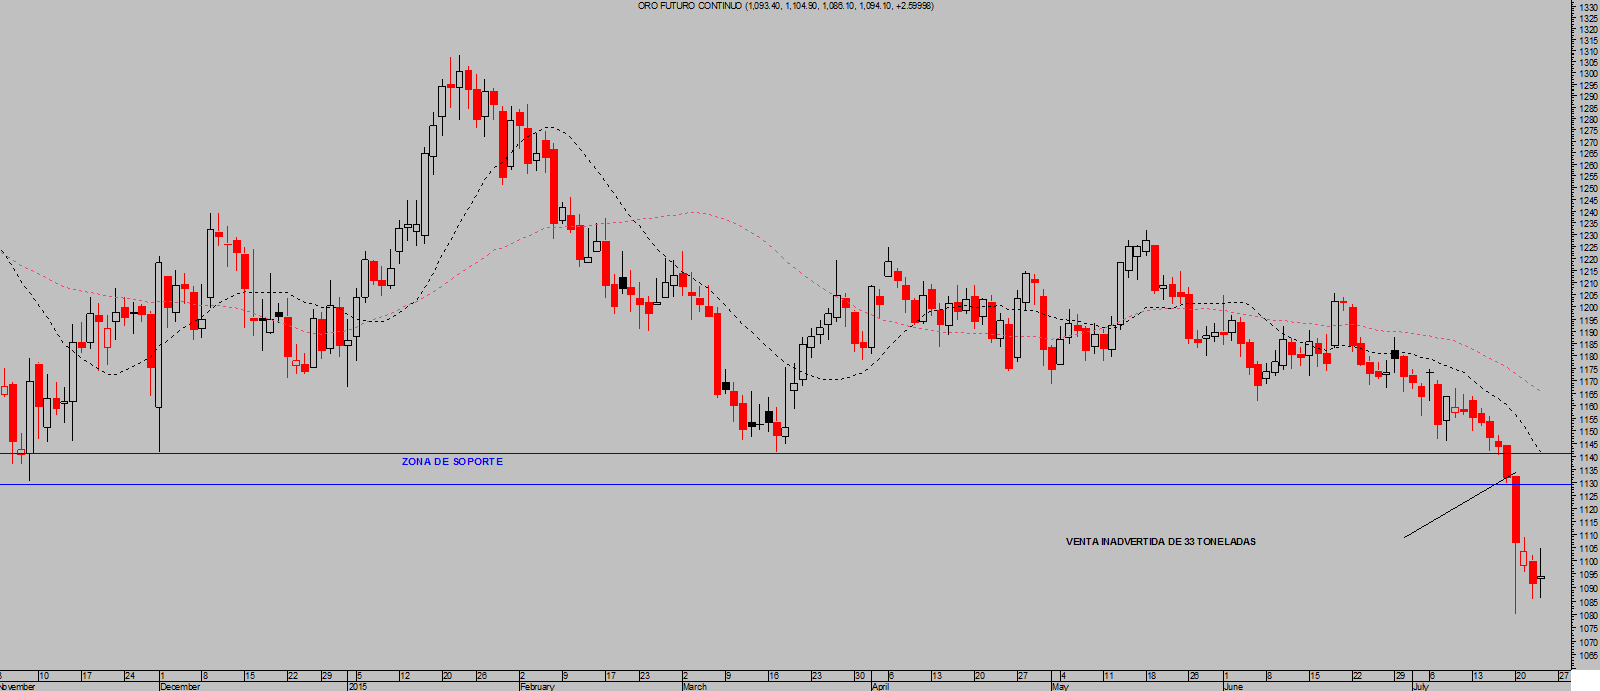Image resolution: width=1600 pixels, height=691 pixels.
Task: Click the March label on the time axis
Action: click(x=694, y=687)
